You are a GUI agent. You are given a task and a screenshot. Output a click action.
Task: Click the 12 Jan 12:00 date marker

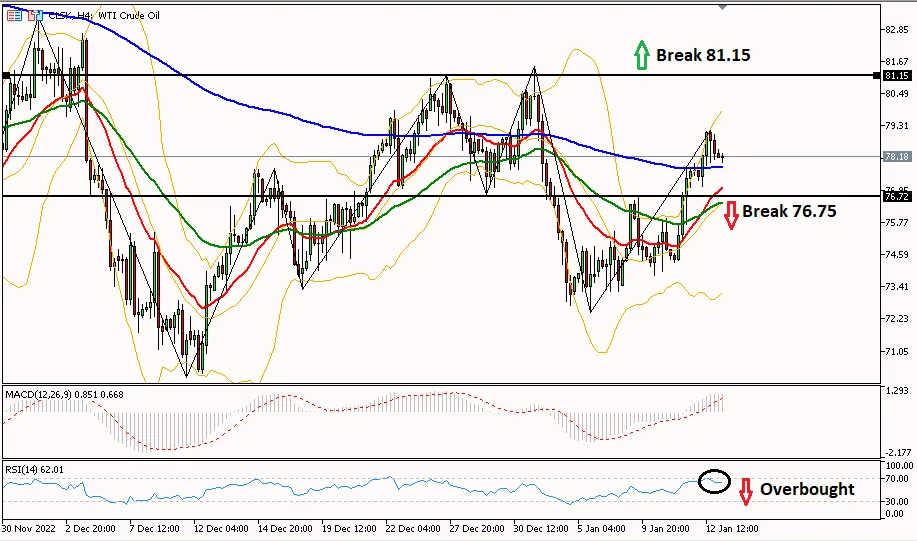click(x=732, y=529)
